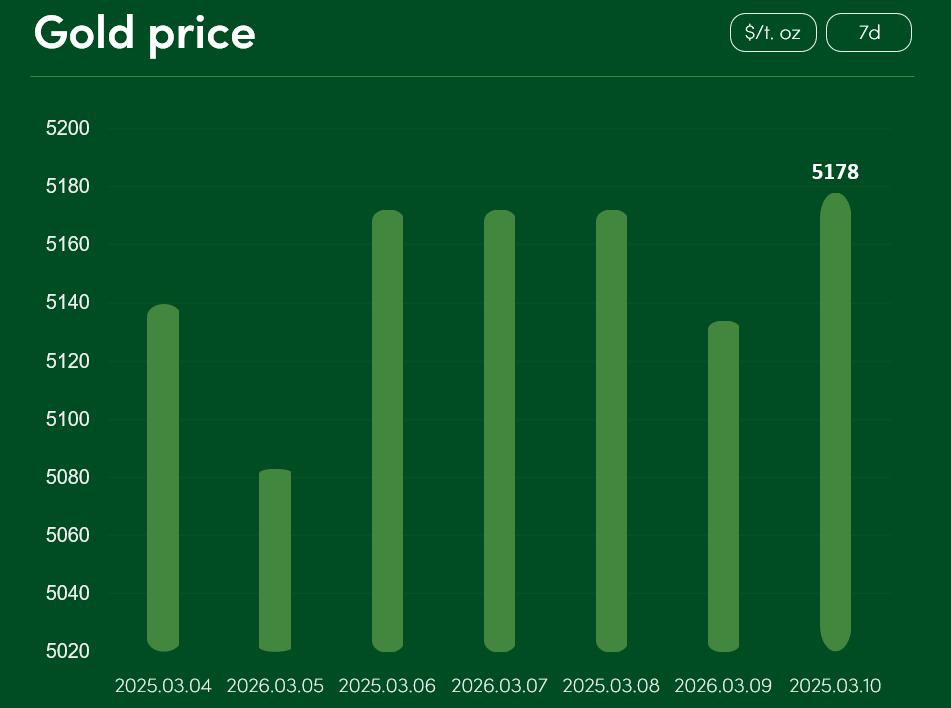The height and width of the screenshot is (708, 951).
Task: Click the 2025.03.10 date label
Action: pyautogui.click(x=835, y=686)
